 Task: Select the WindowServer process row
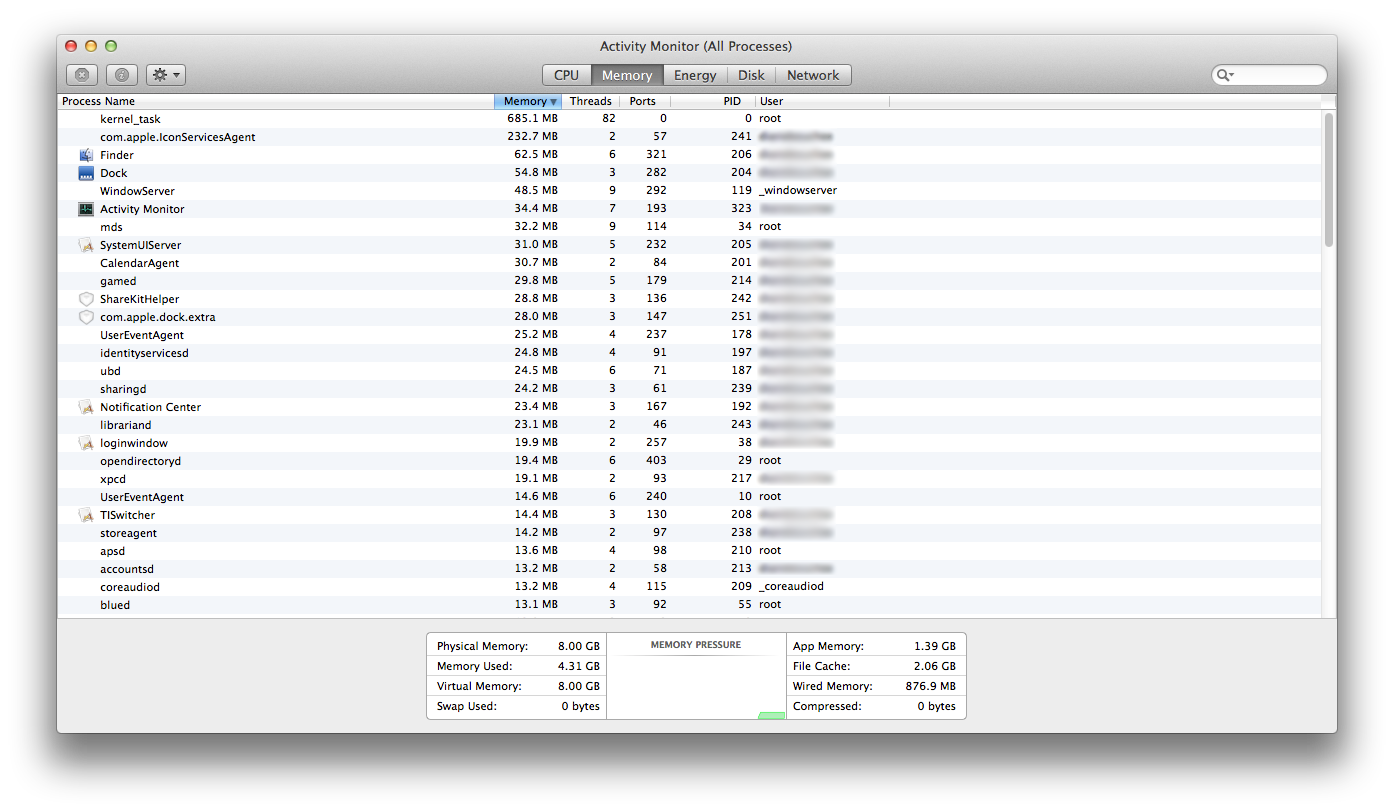point(690,191)
